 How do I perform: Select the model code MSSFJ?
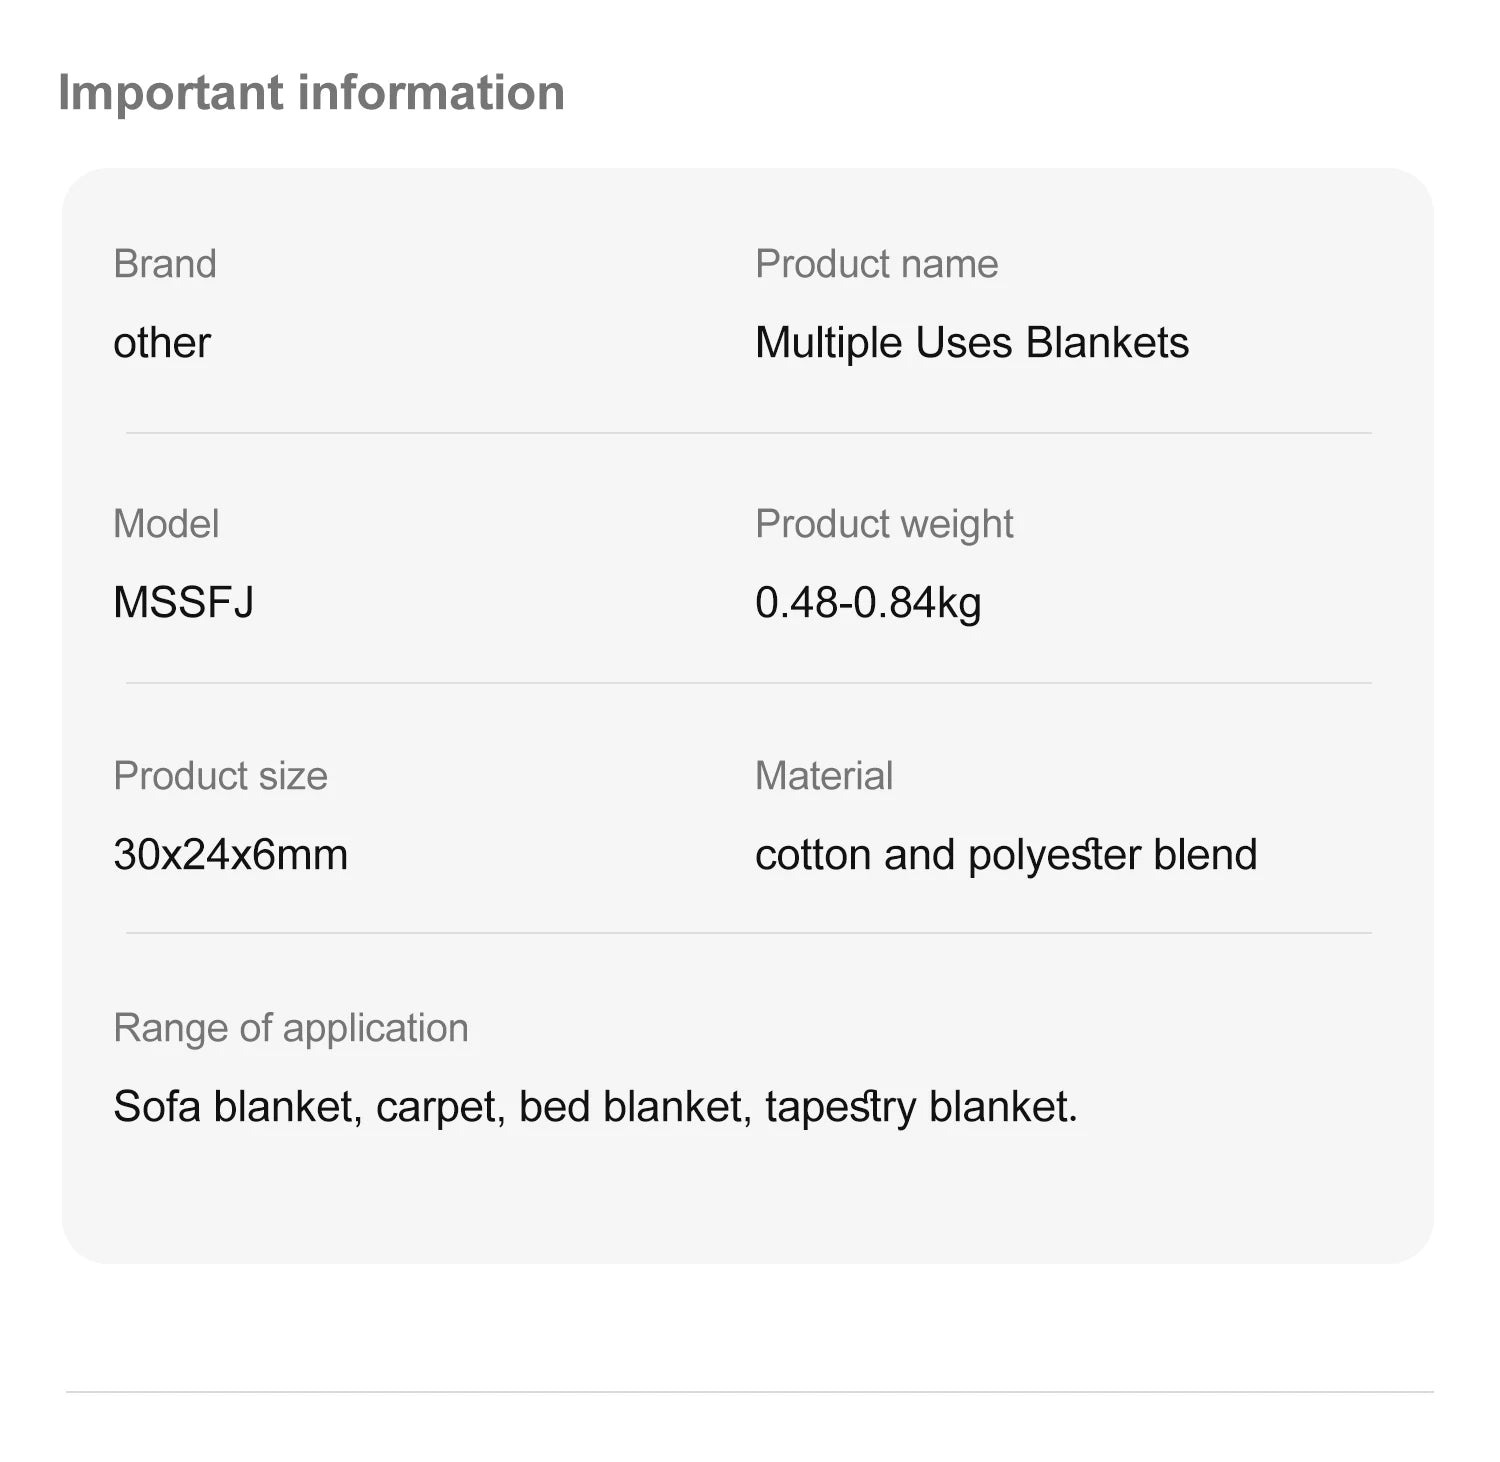[183, 603]
